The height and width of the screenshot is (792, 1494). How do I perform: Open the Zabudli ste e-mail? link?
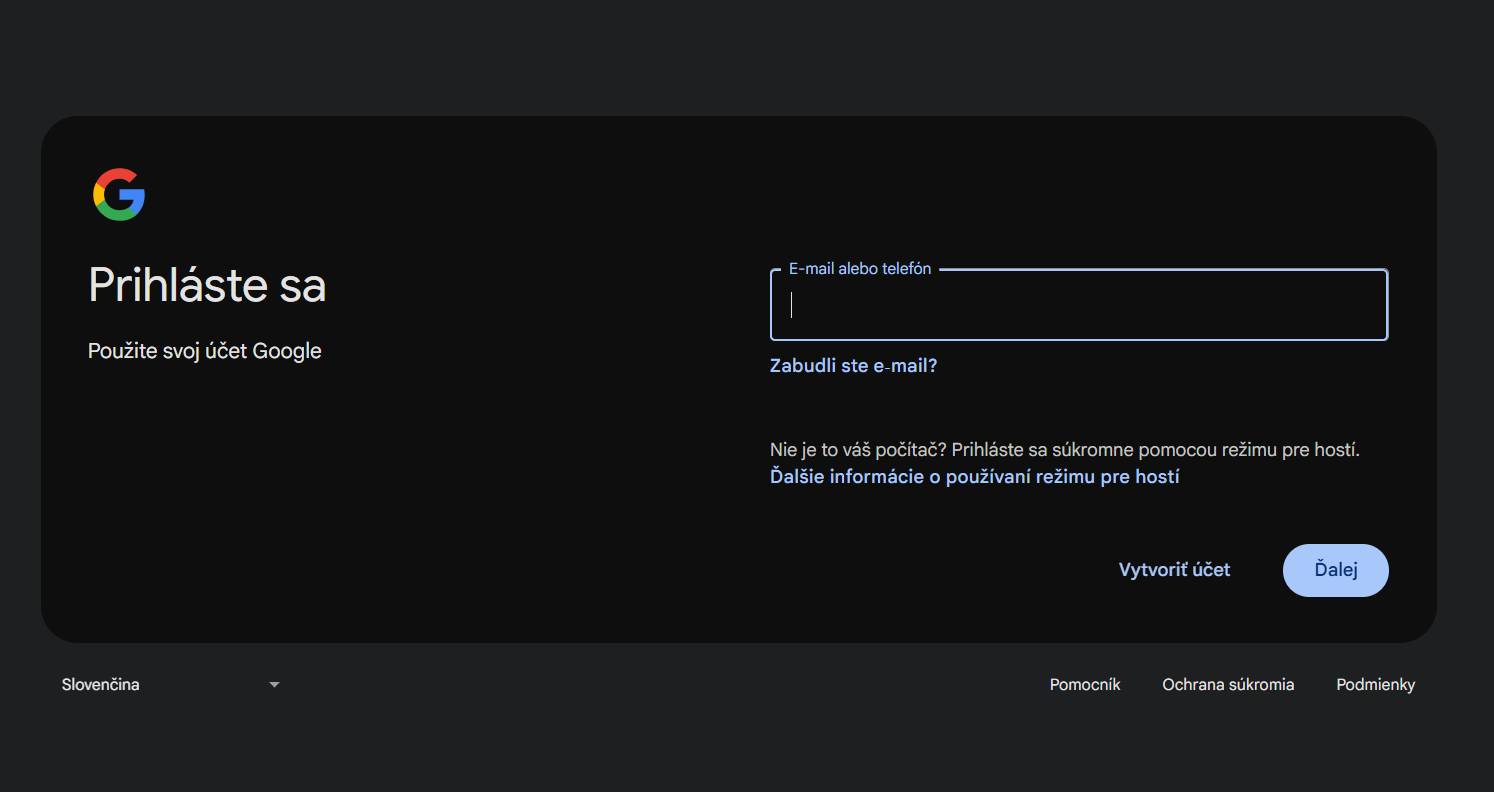click(853, 366)
